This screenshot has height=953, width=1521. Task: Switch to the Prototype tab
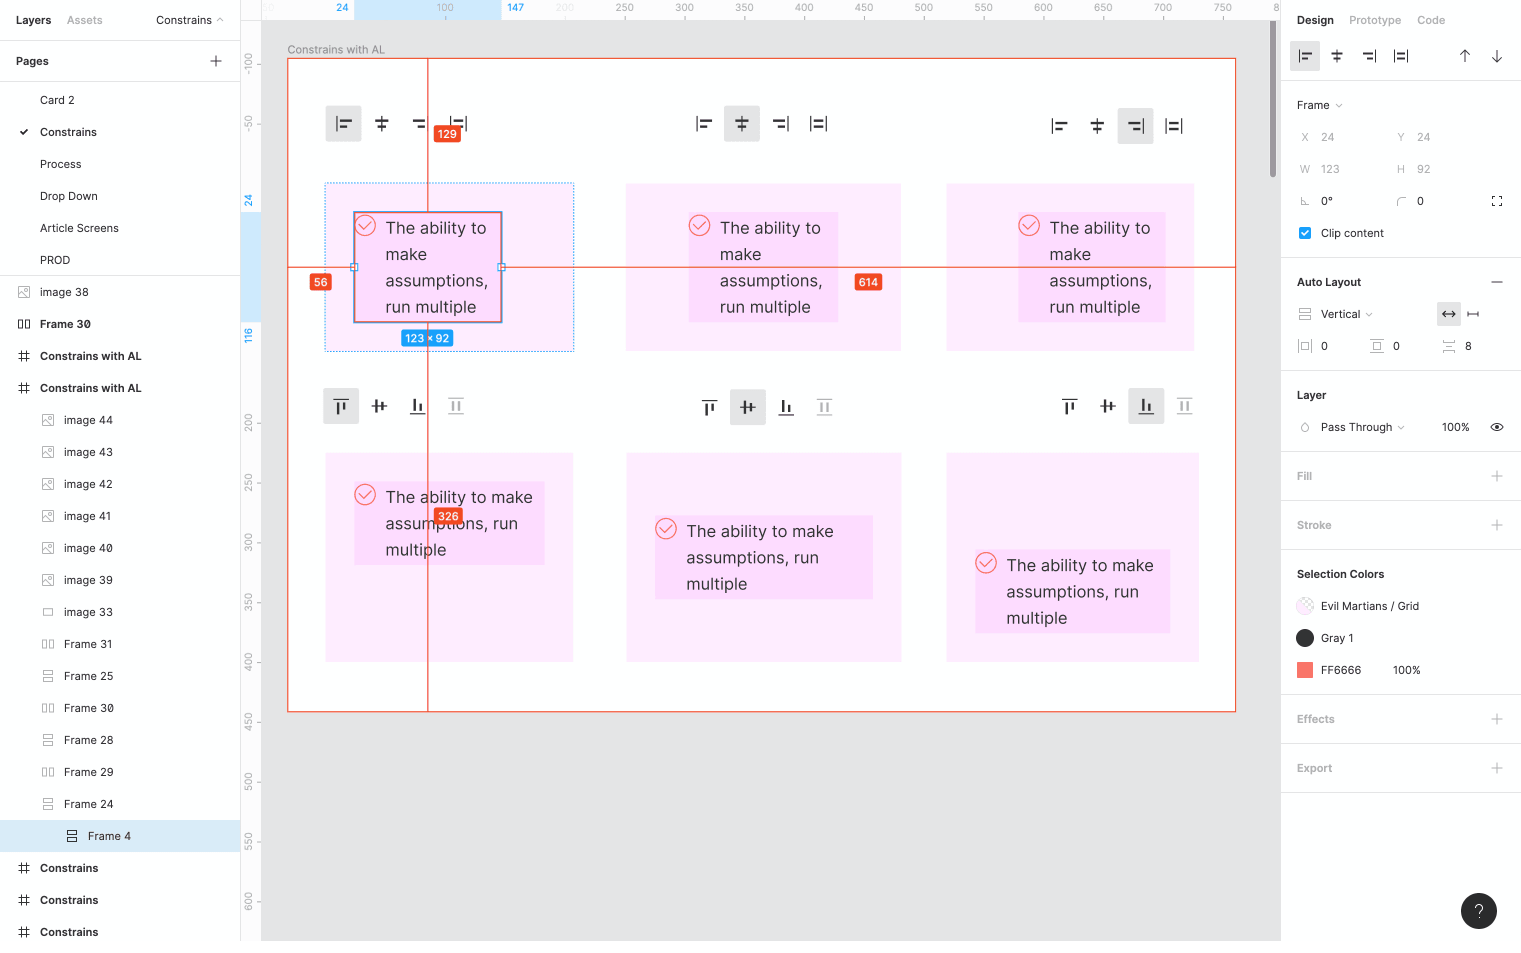click(1374, 20)
